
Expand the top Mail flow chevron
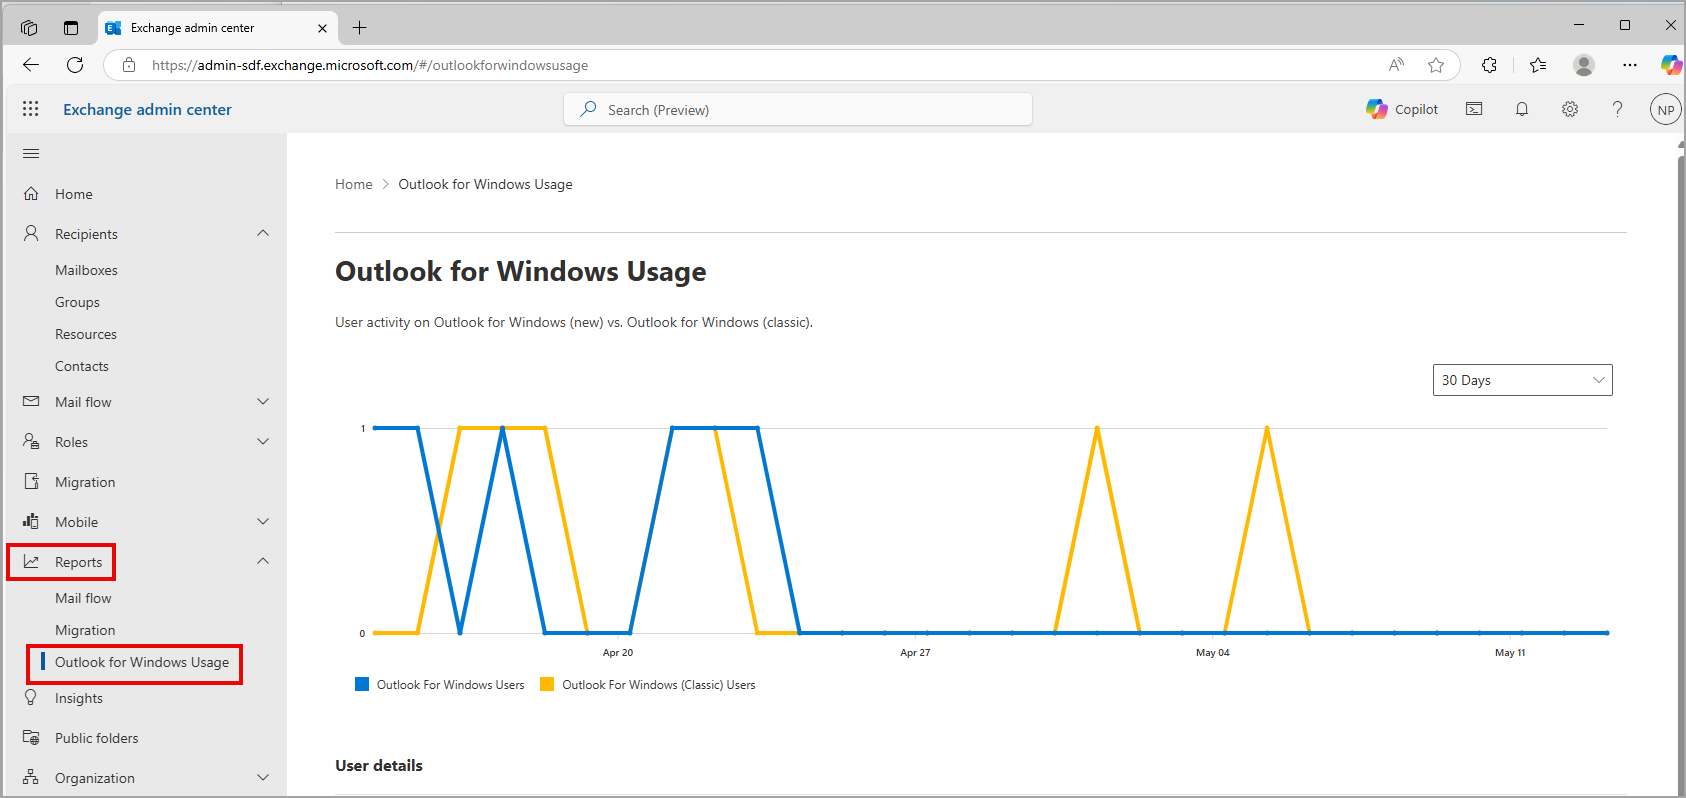[263, 402]
